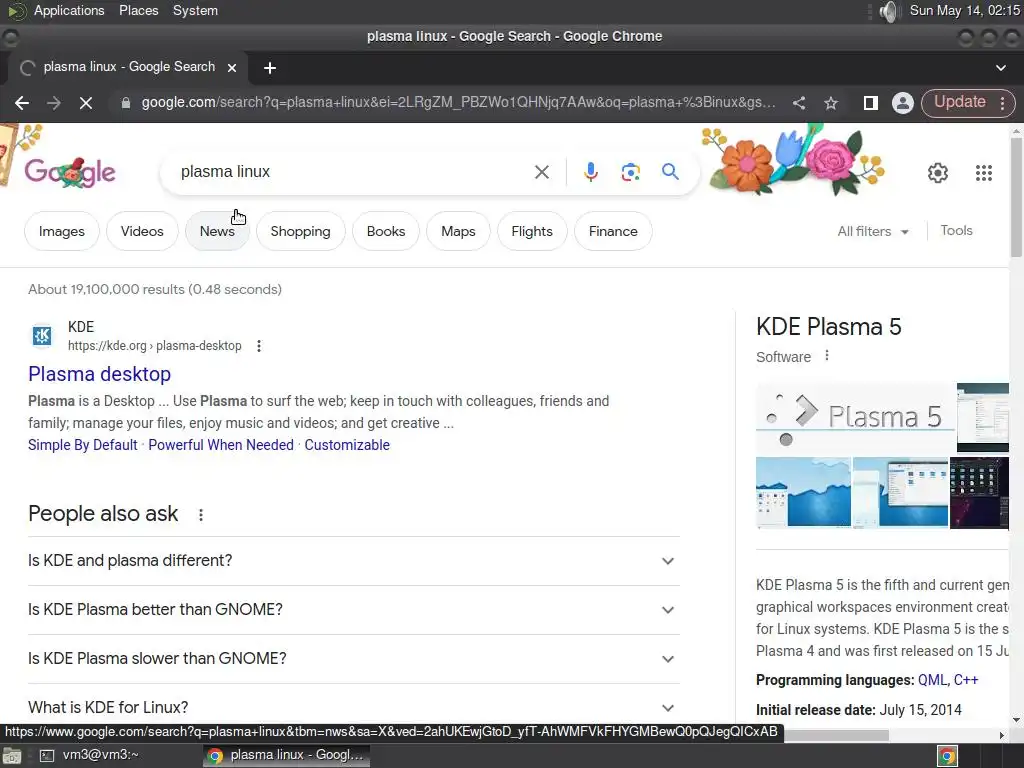Image resolution: width=1024 pixels, height=768 pixels.
Task: Open the QML programming language link
Action: tap(932, 680)
